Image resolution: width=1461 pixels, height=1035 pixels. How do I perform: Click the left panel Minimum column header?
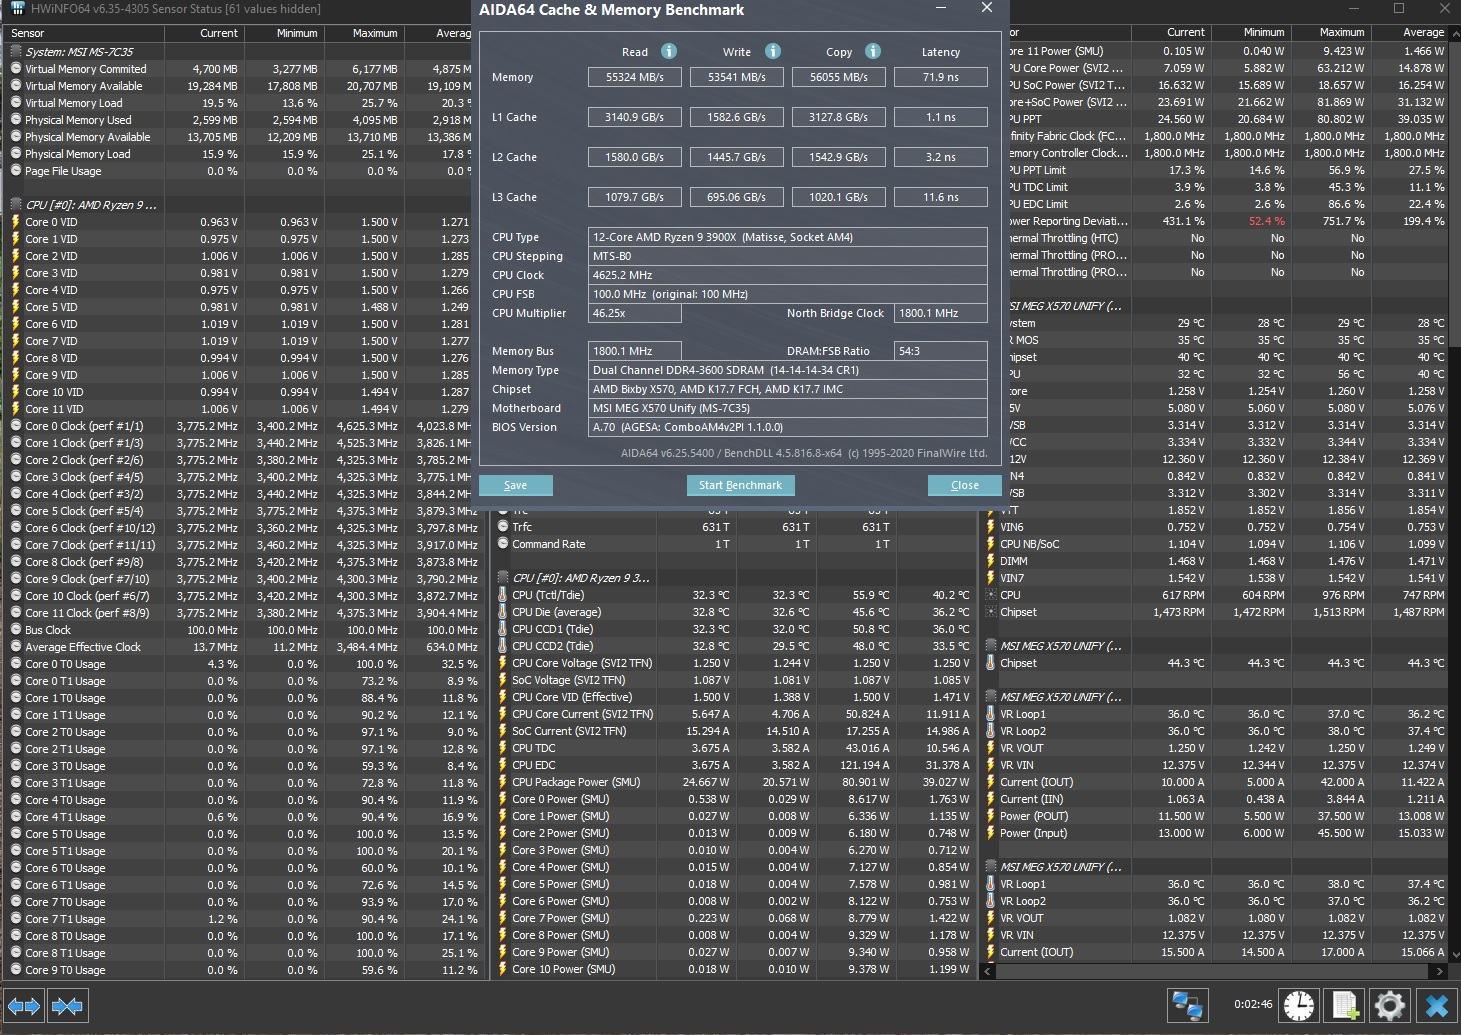click(283, 33)
